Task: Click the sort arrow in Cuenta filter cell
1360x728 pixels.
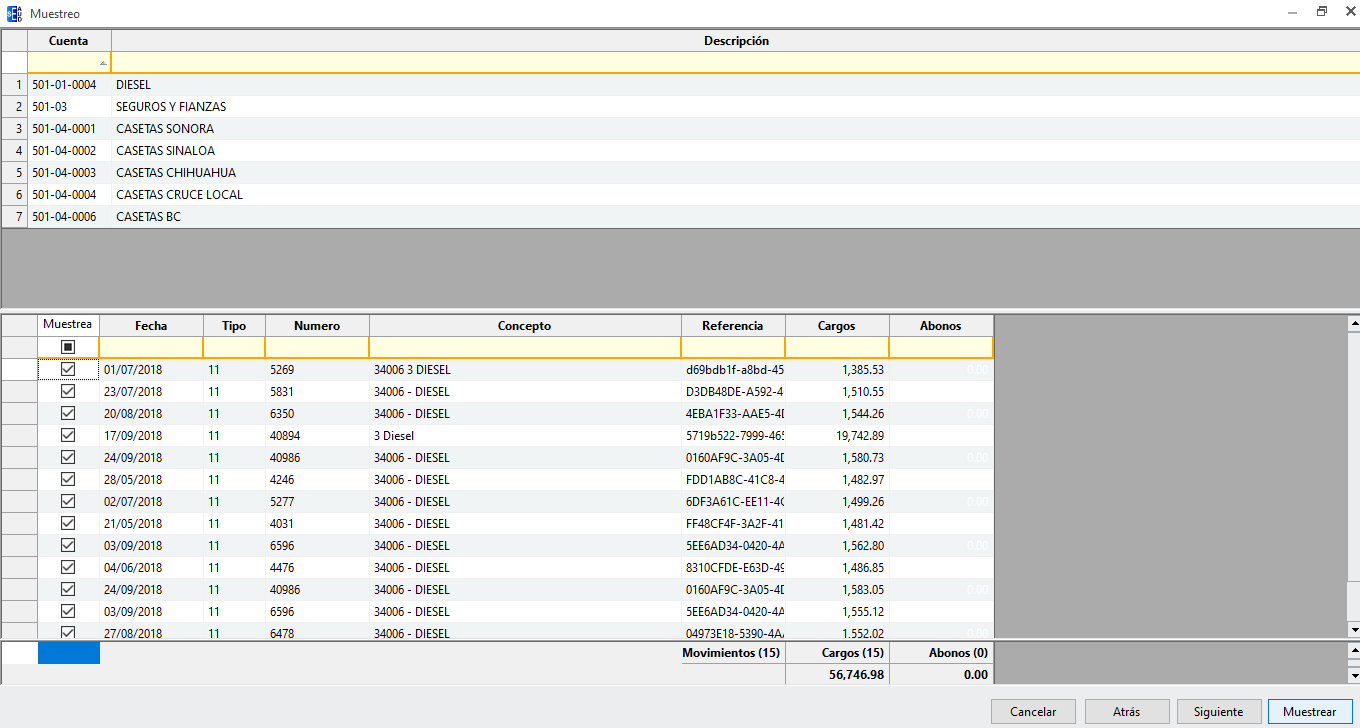Action: [x=104, y=63]
